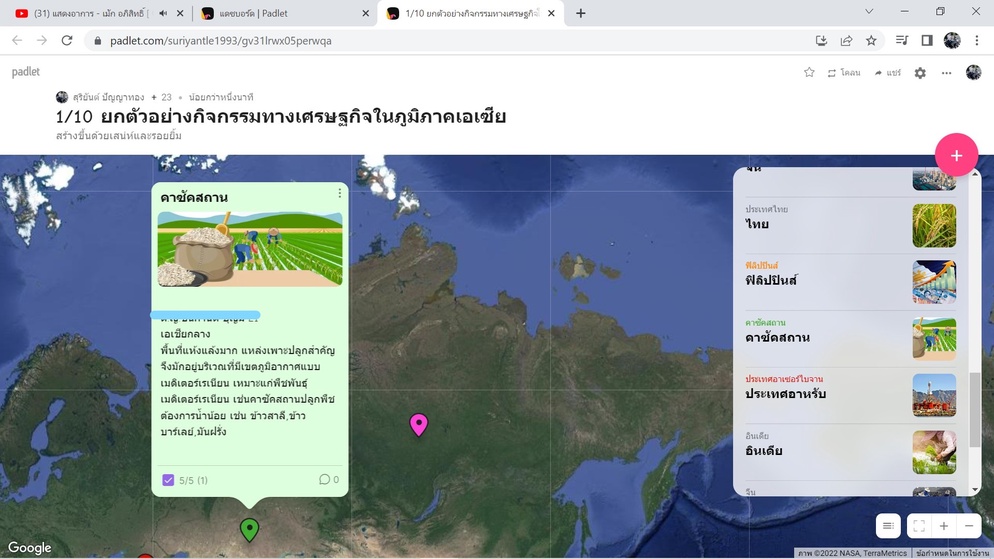Viewport: 994px width, 559px height.
Task: Click the address bar URL
Action: (x=221, y=41)
